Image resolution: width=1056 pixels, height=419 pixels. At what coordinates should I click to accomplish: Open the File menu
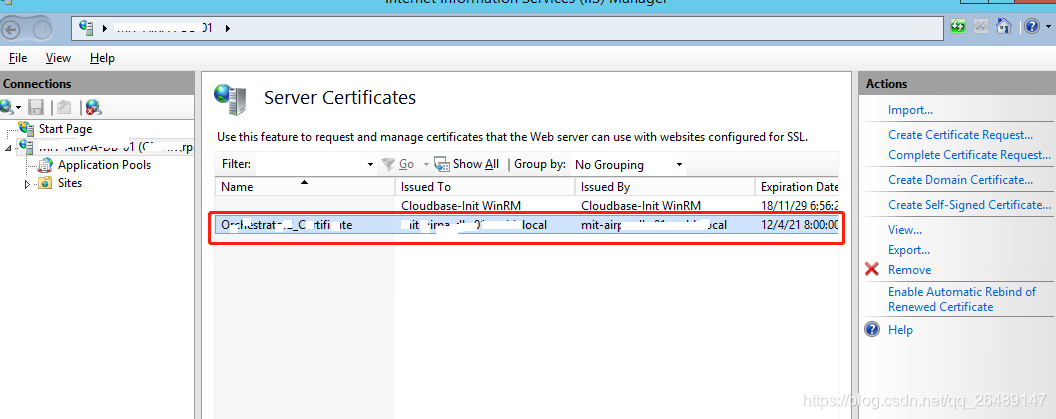18,58
